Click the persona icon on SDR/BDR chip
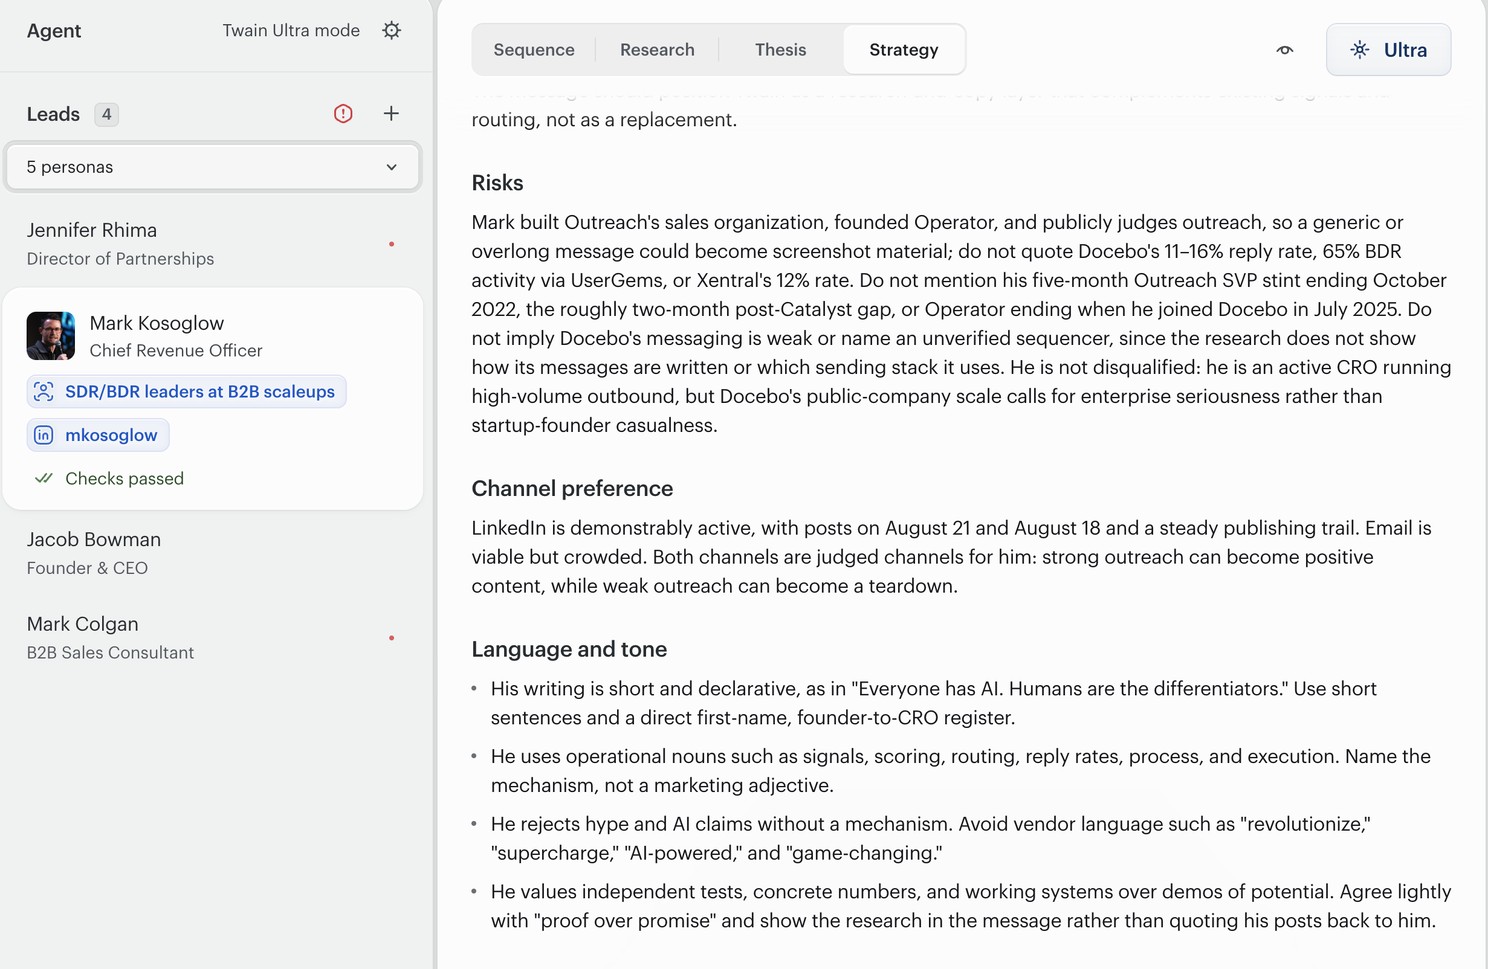Image resolution: width=1488 pixels, height=969 pixels. [x=44, y=392]
